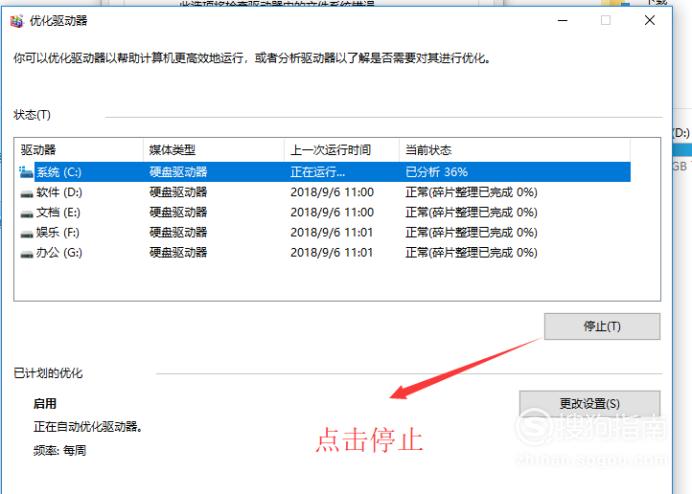
Task: Select the 软件 (D:) drive row
Action: coord(325,192)
